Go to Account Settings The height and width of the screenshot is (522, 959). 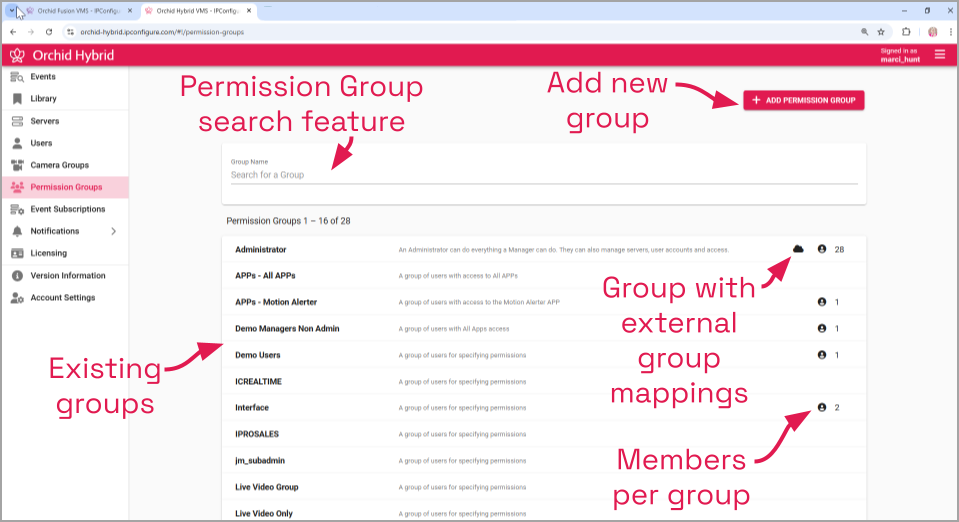(x=63, y=298)
